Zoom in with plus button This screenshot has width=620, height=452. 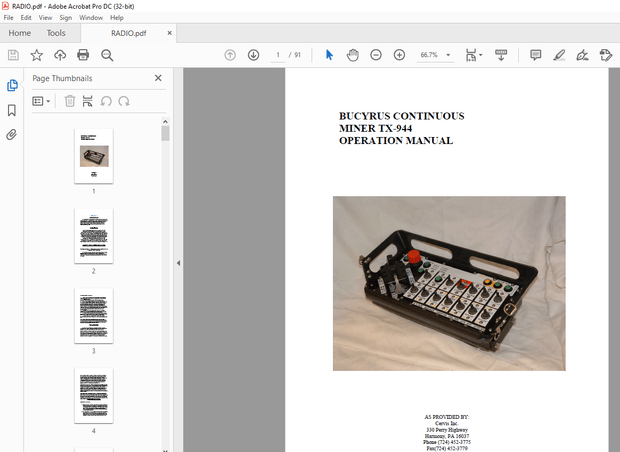point(399,55)
